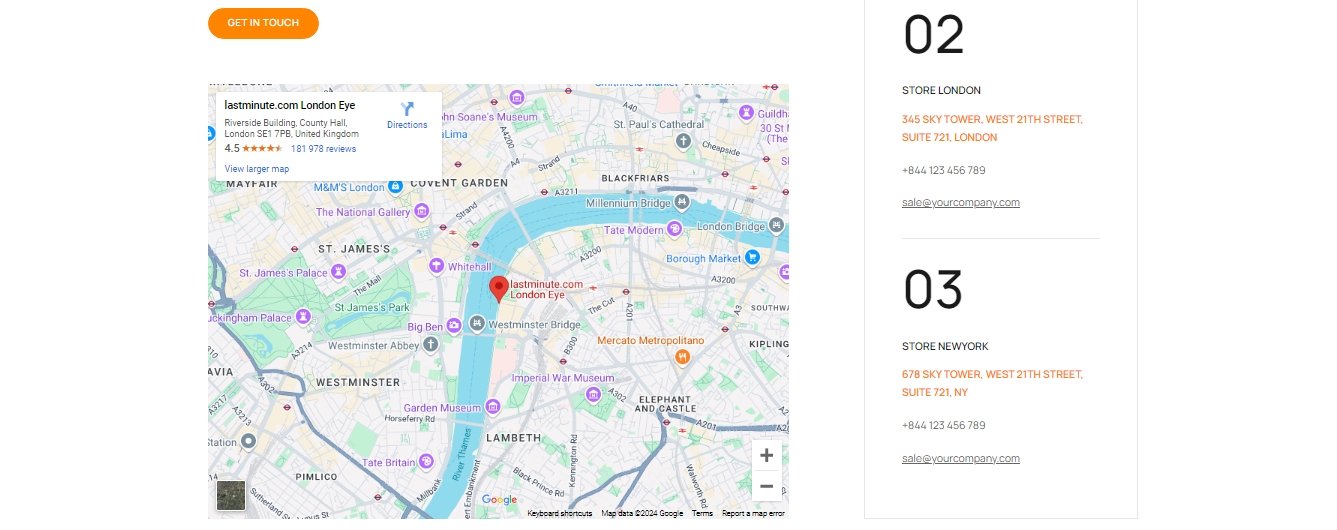Click the Store Newyork email address
This screenshot has height=530, width=1337.
pos(960,458)
